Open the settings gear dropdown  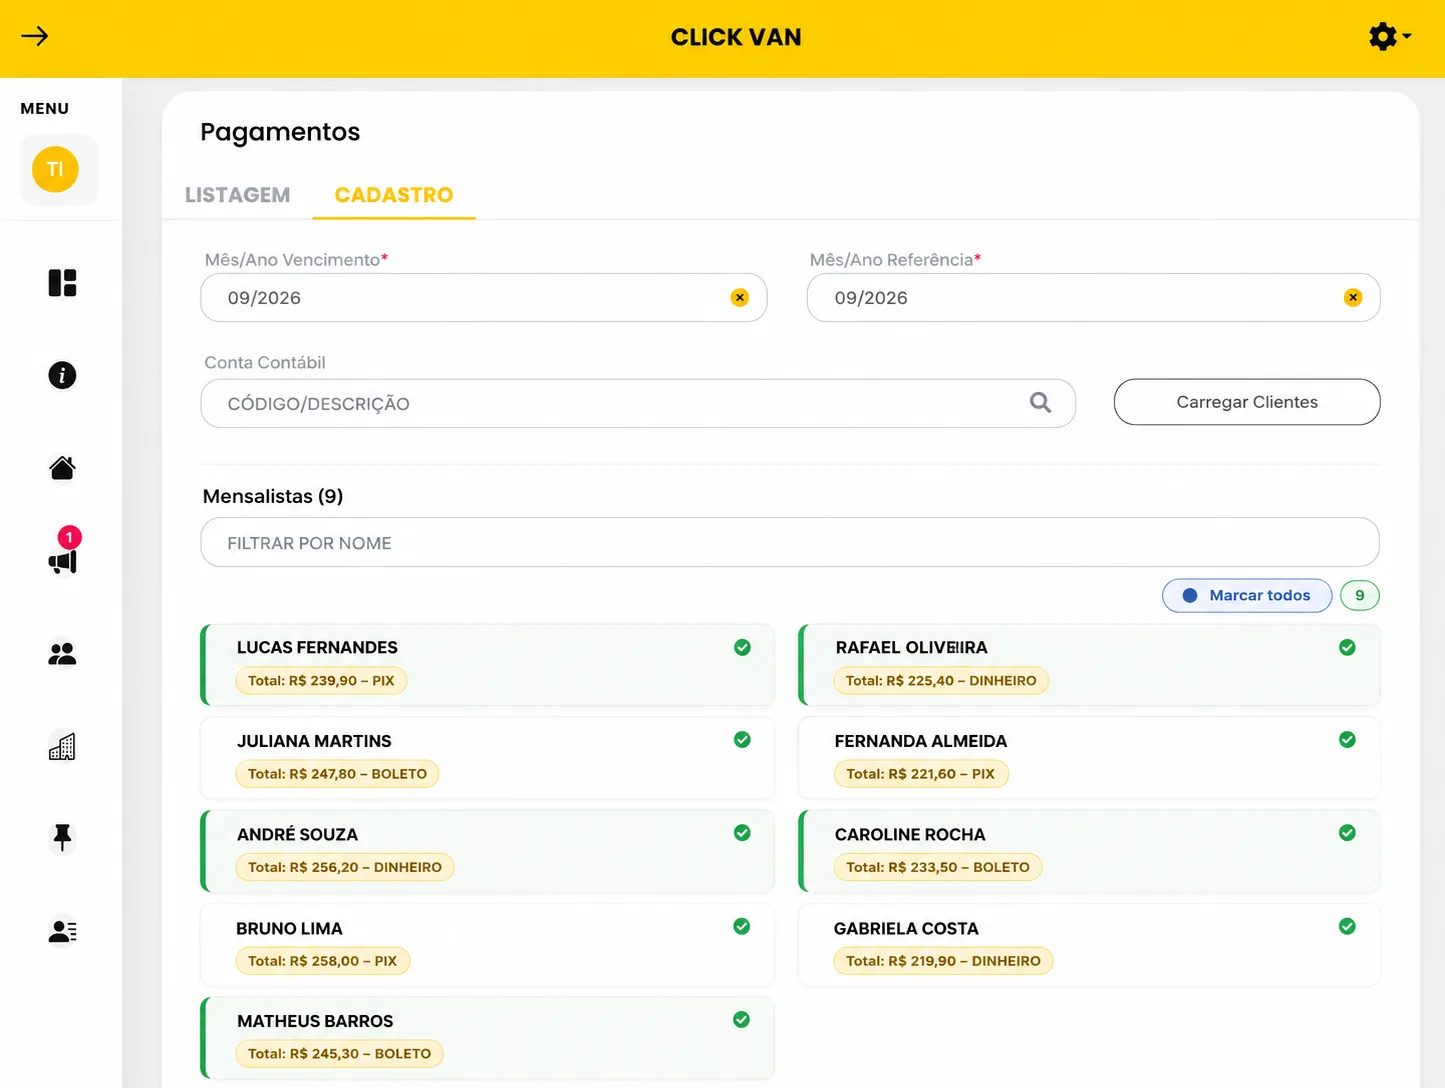pyautogui.click(x=1389, y=37)
